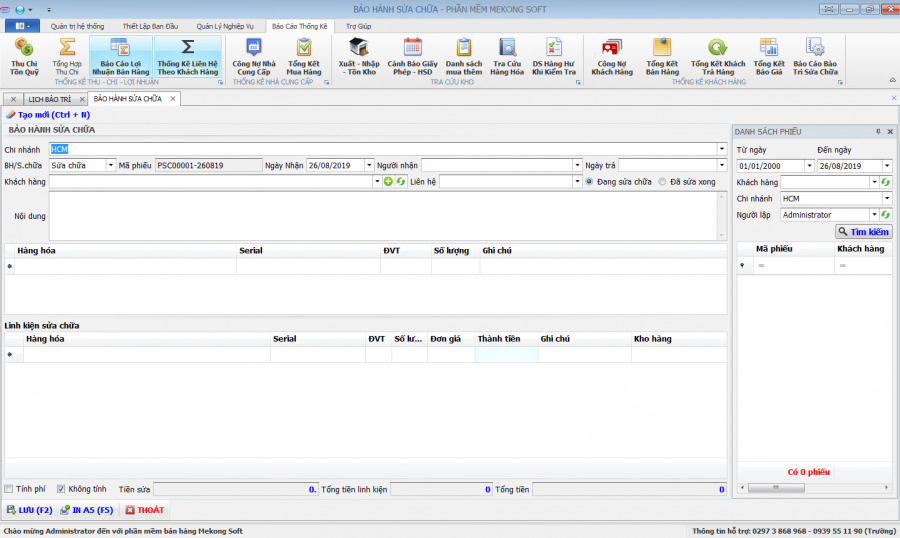
Task: Check the Tính phí checkbox
Action: click(x=9, y=489)
